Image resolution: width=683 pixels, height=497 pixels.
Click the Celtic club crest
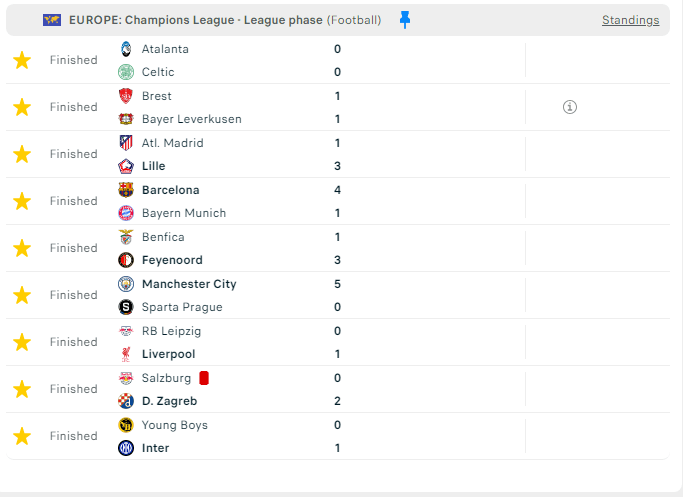coord(126,72)
